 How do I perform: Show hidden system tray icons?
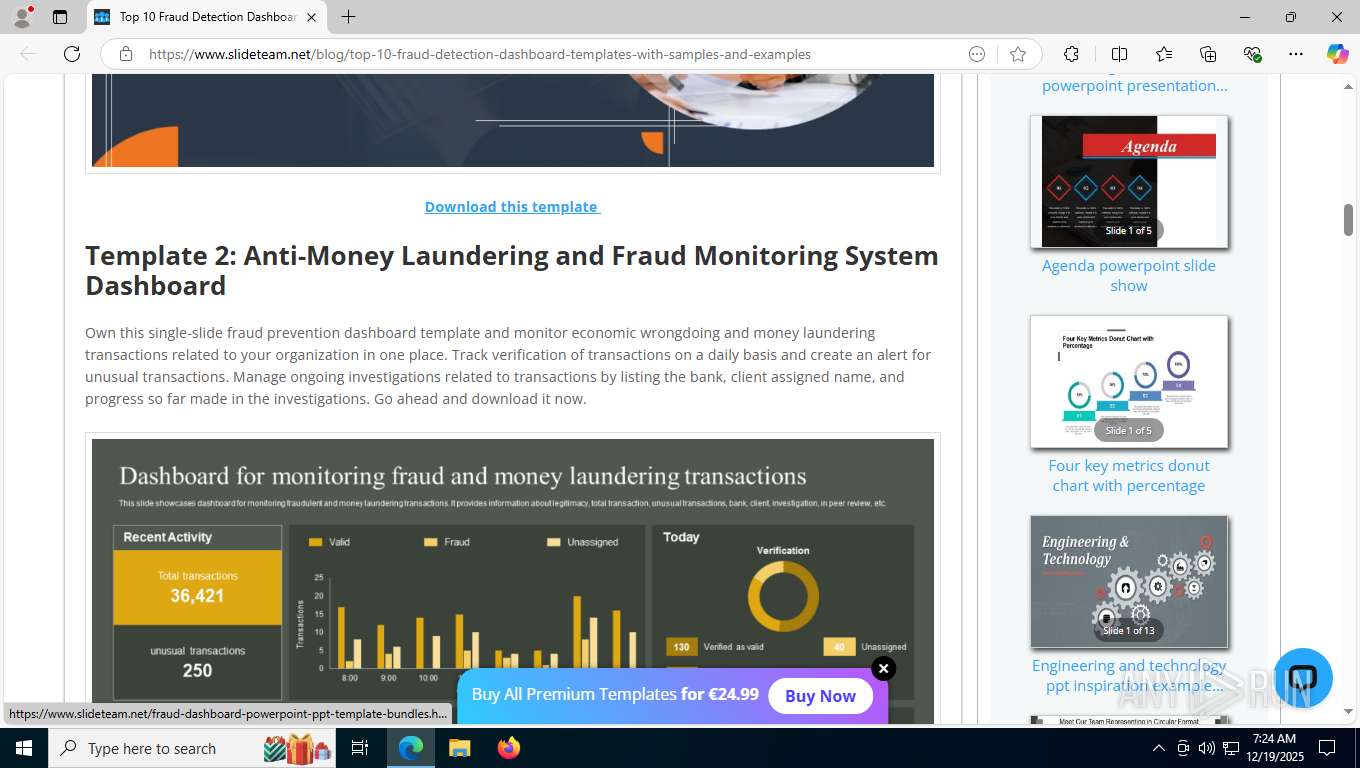coord(1159,748)
